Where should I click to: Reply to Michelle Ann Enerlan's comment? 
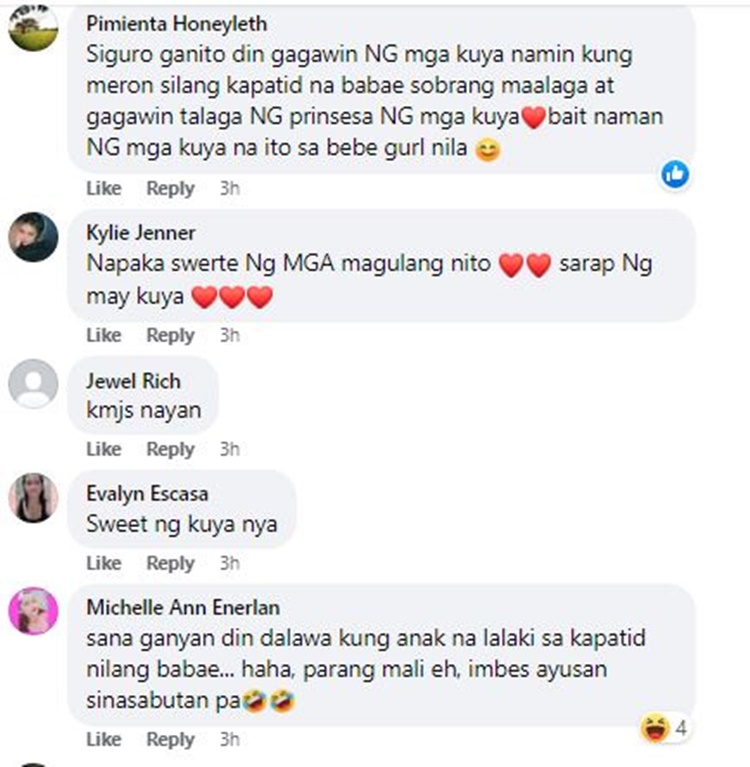(170, 739)
